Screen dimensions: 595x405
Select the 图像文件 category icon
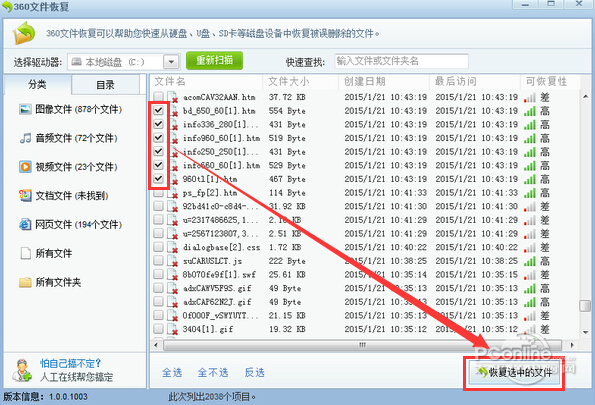[x=25, y=110]
